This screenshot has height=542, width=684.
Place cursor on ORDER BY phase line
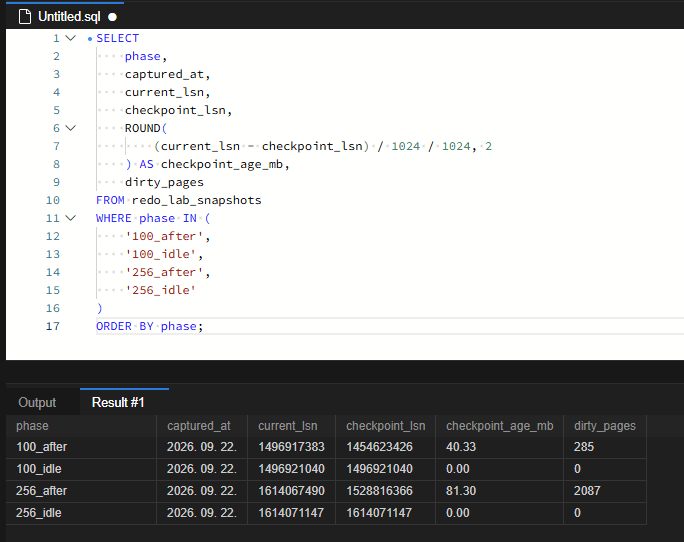pos(150,326)
